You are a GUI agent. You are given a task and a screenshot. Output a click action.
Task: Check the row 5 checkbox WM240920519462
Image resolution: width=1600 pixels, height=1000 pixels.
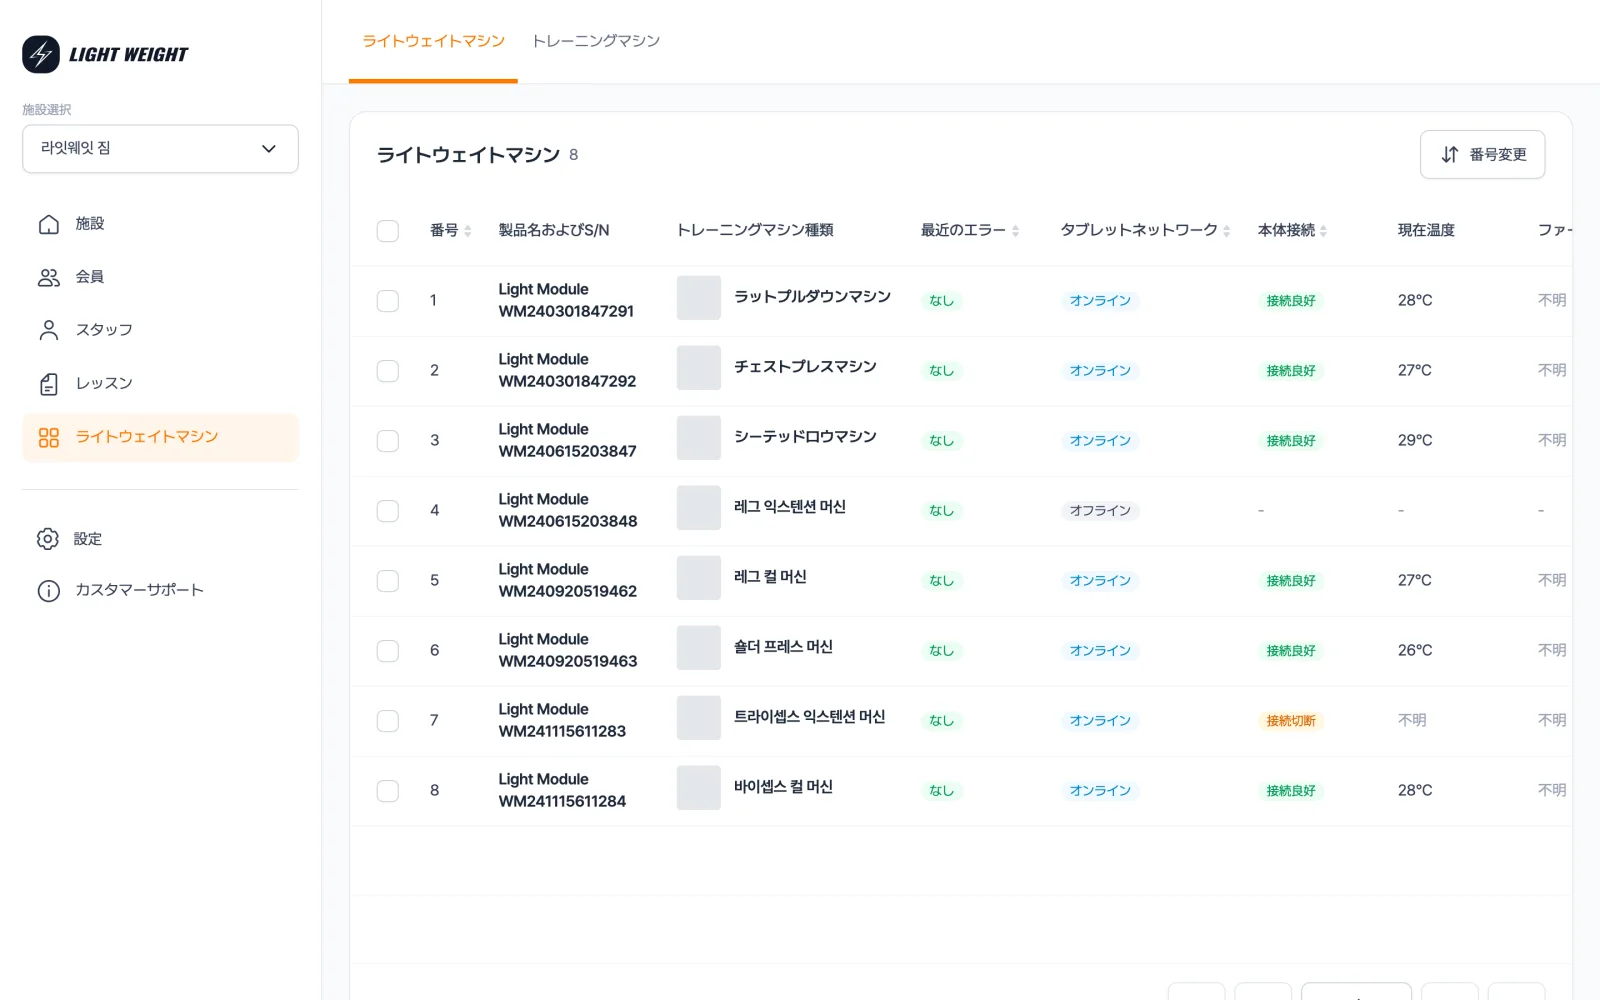(388, 581)
